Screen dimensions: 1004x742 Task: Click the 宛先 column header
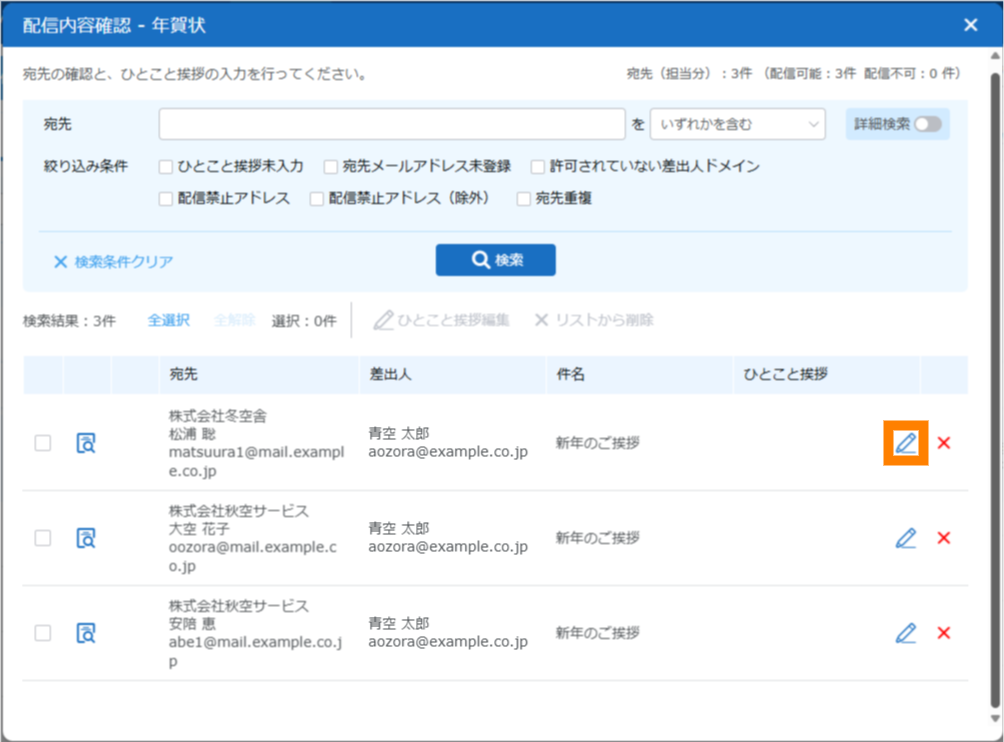tap(184, 375)
